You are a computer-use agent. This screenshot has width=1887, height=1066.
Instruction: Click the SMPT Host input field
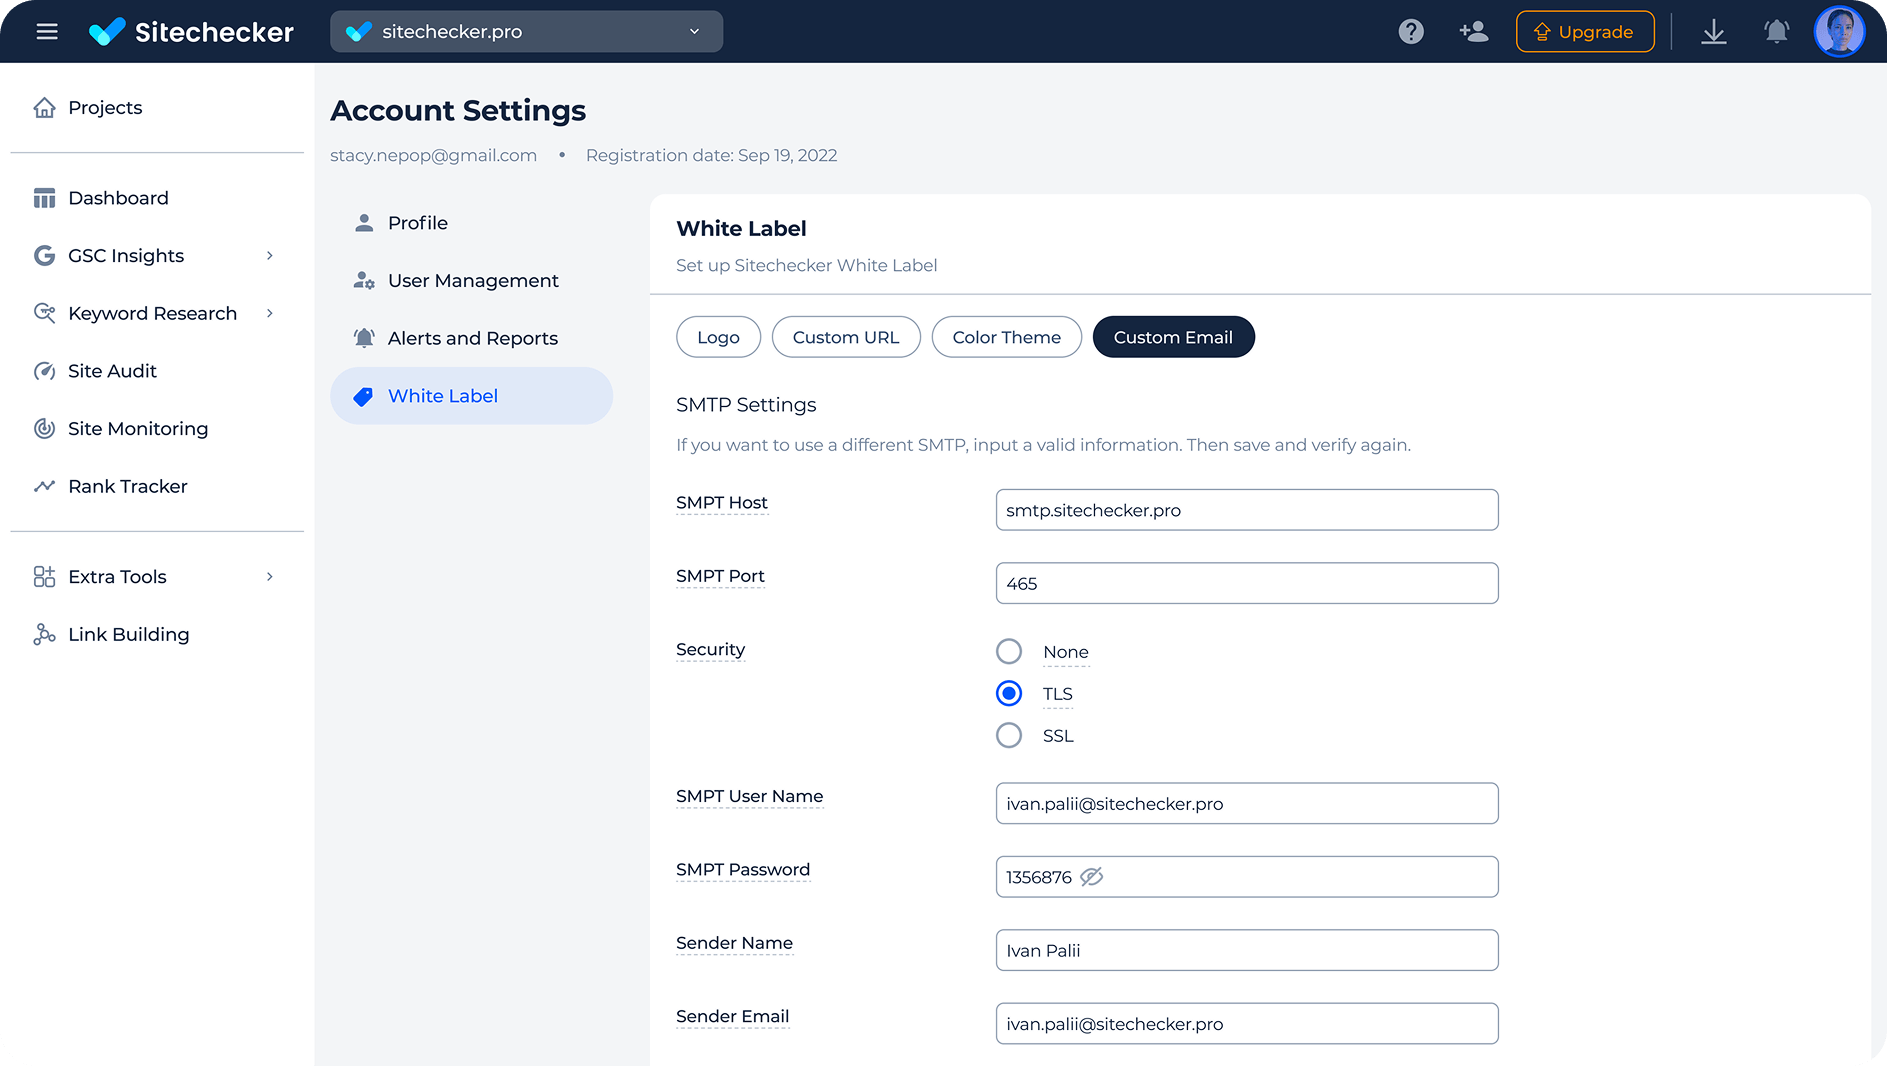1246,510
